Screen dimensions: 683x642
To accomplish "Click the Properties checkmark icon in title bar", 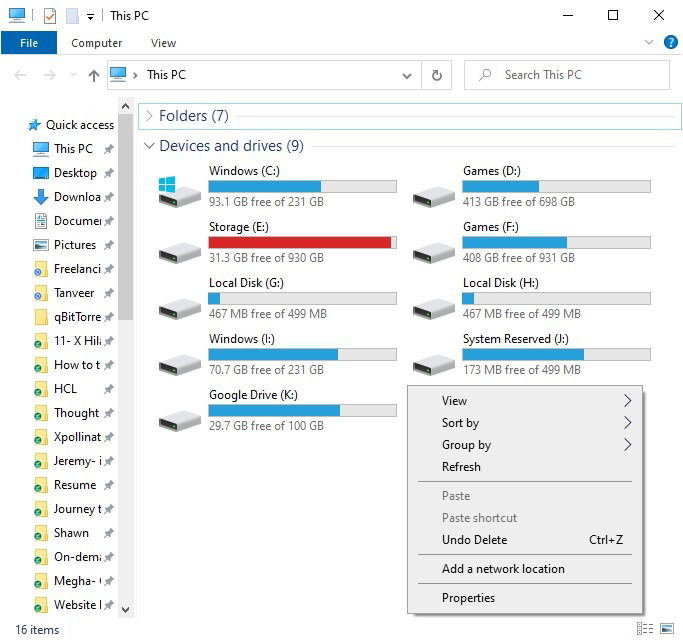I will (50, 16).
